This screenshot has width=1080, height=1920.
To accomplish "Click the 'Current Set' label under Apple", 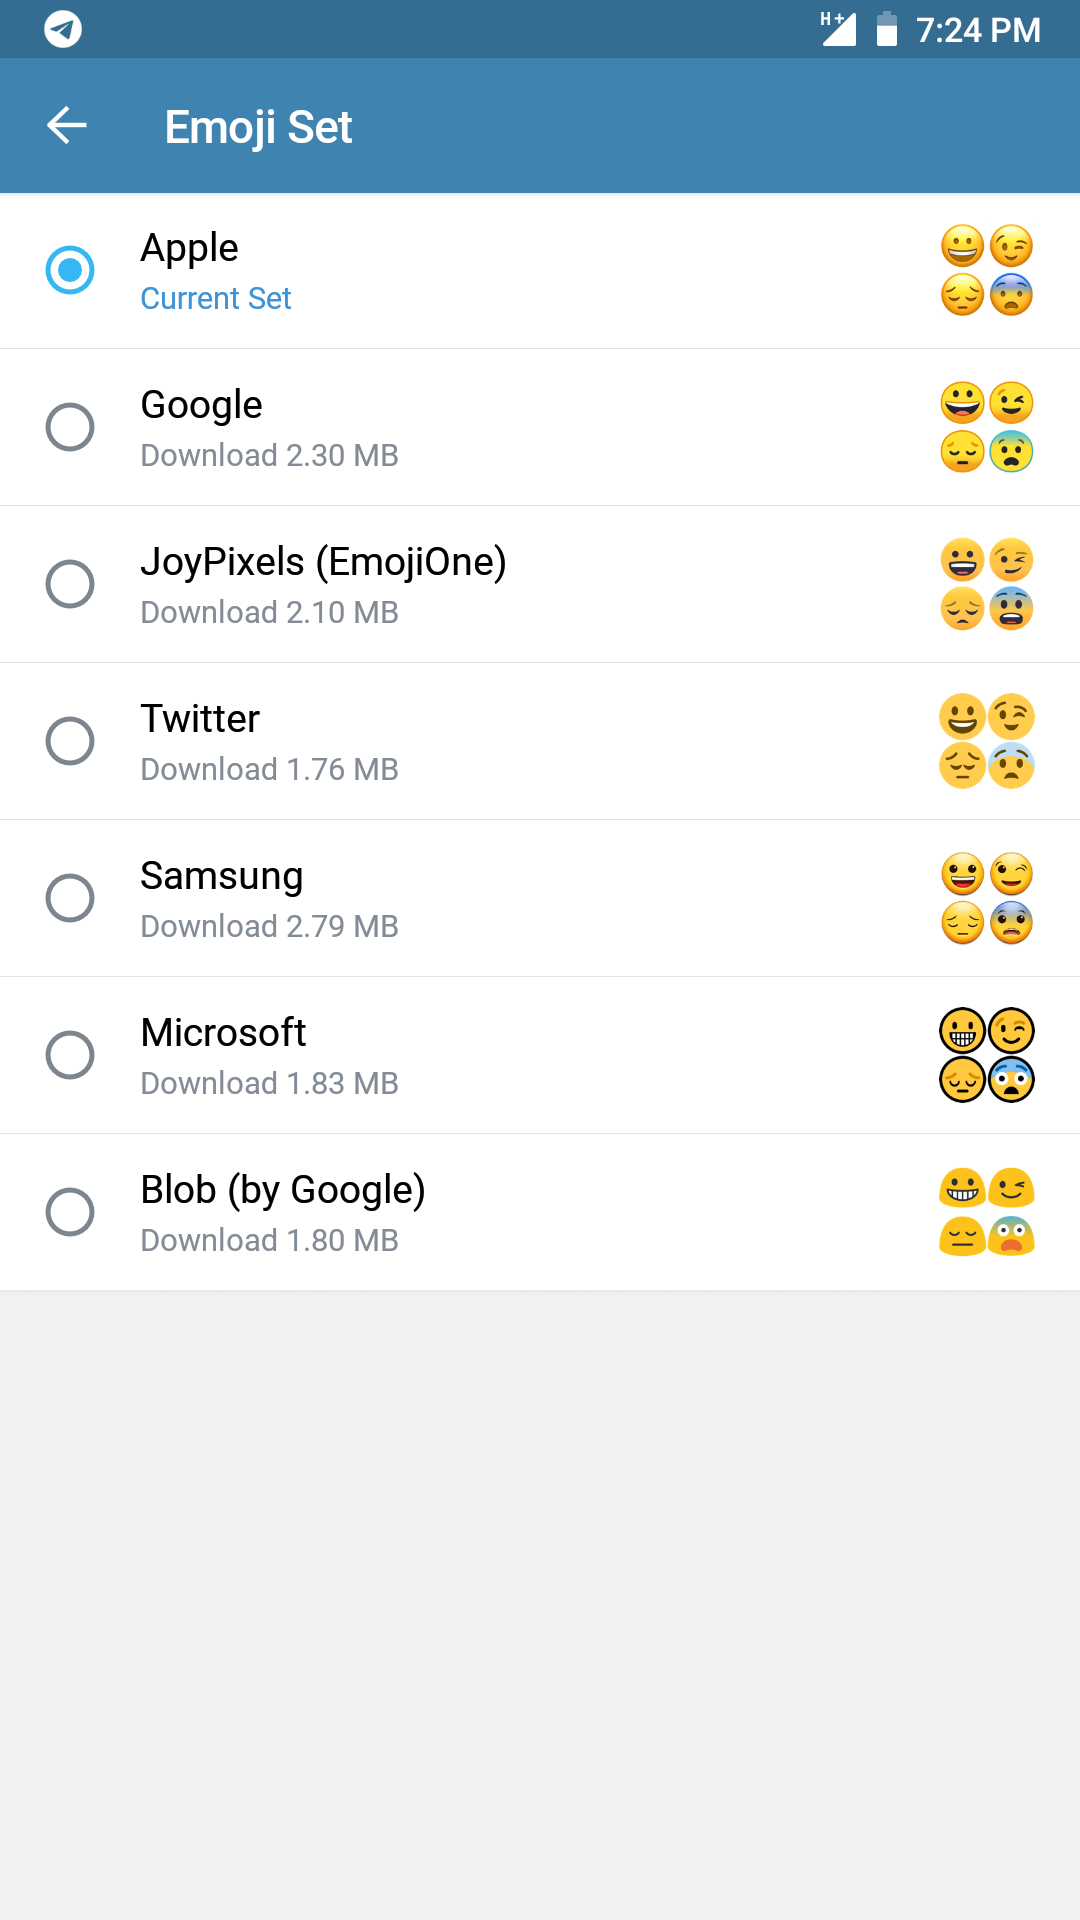I will tap(215, 298).
